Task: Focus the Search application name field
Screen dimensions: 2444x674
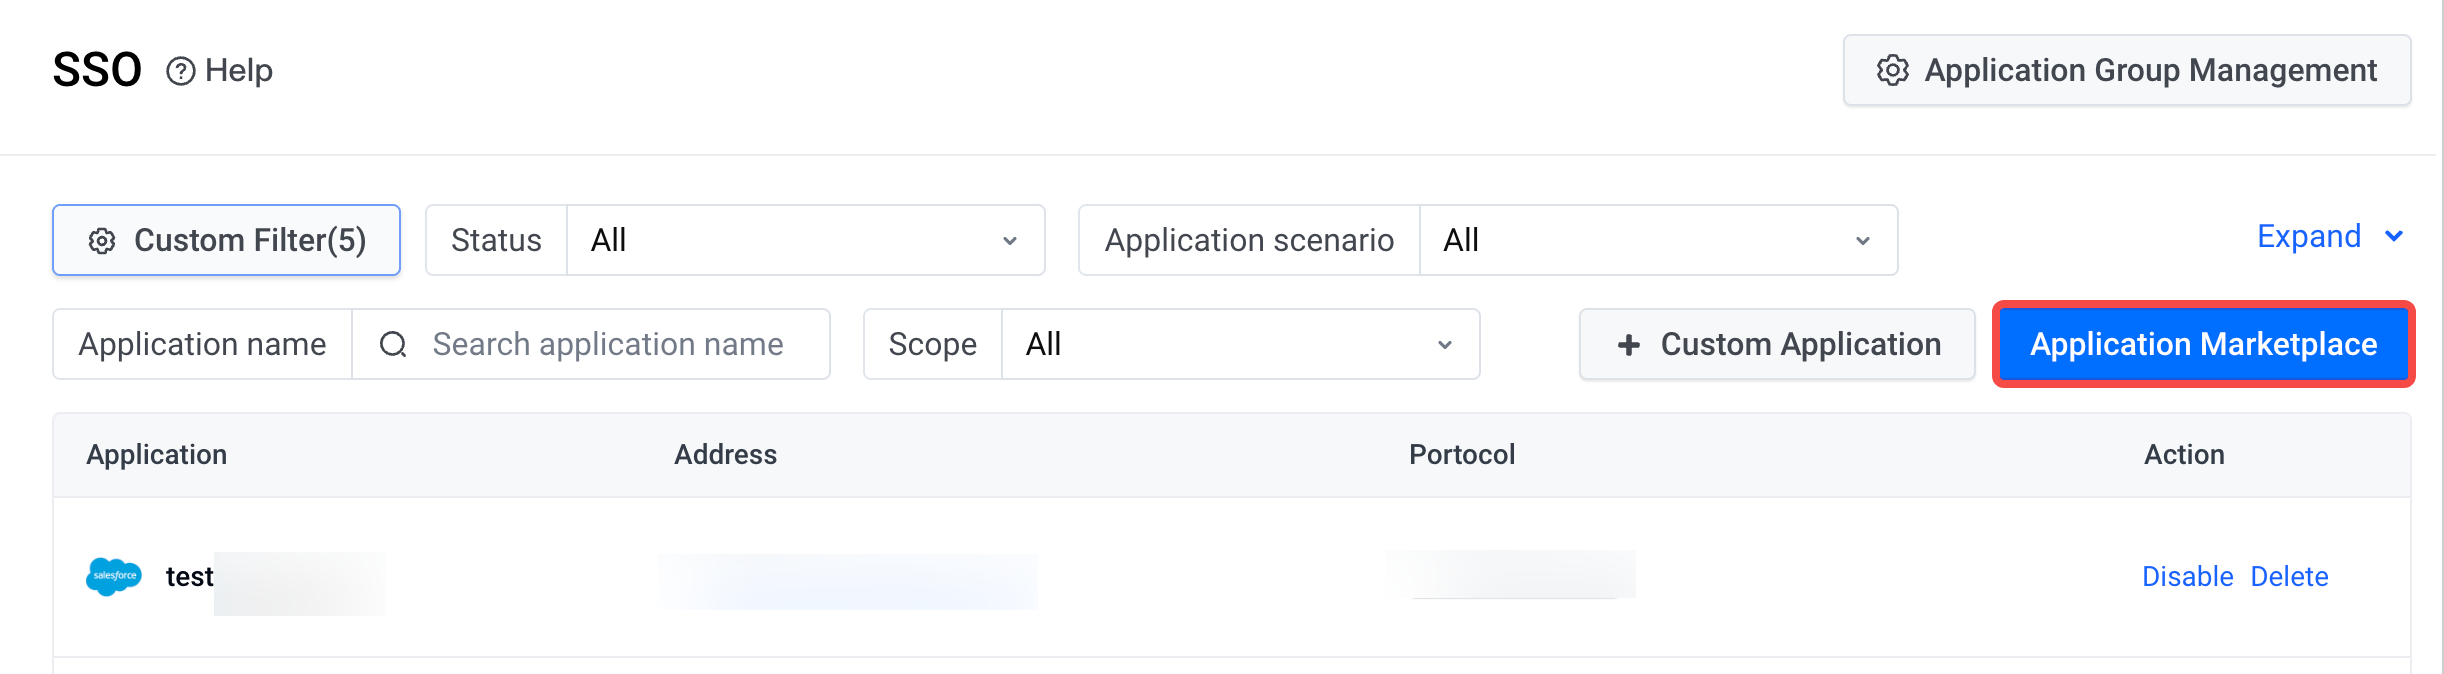Action: (x=591, y=344)
